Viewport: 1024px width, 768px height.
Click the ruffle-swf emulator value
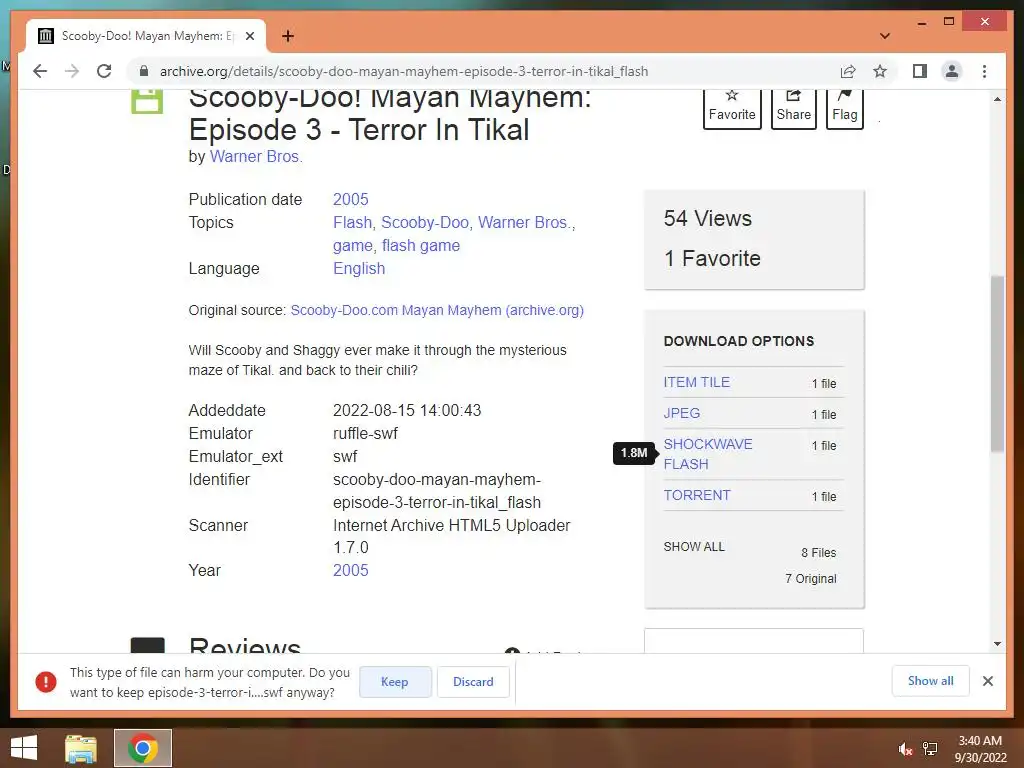tap(365, 434)
